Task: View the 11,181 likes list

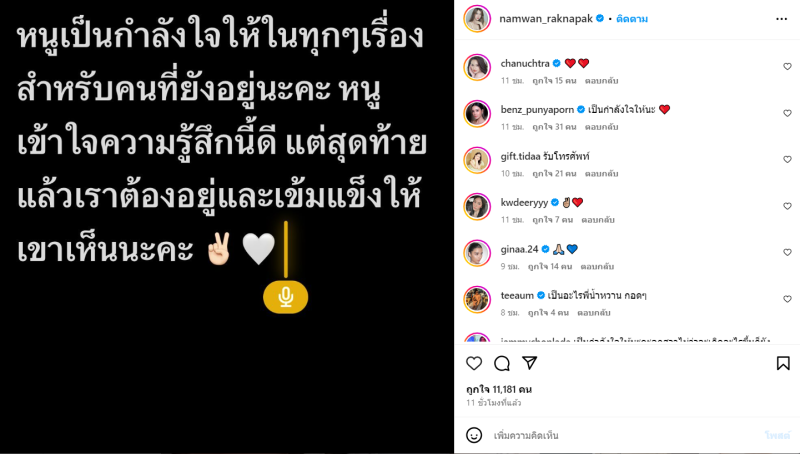Action: point(499,389)
